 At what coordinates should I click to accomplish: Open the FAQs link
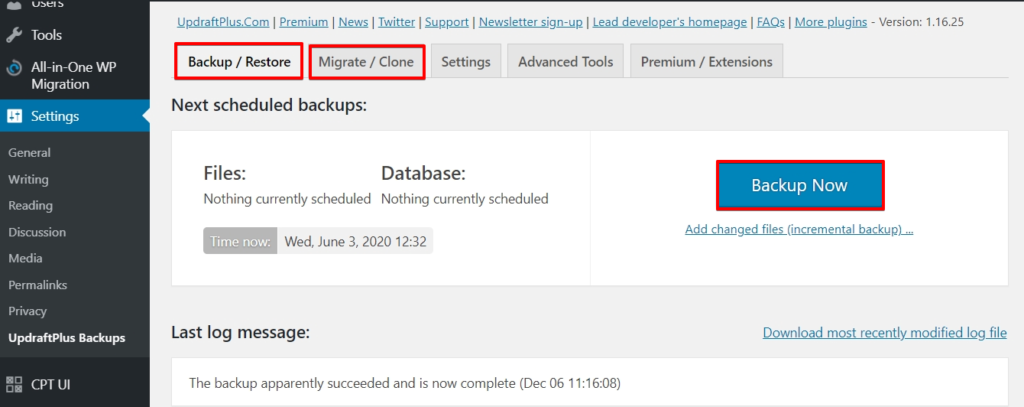[x=771, y=22]
